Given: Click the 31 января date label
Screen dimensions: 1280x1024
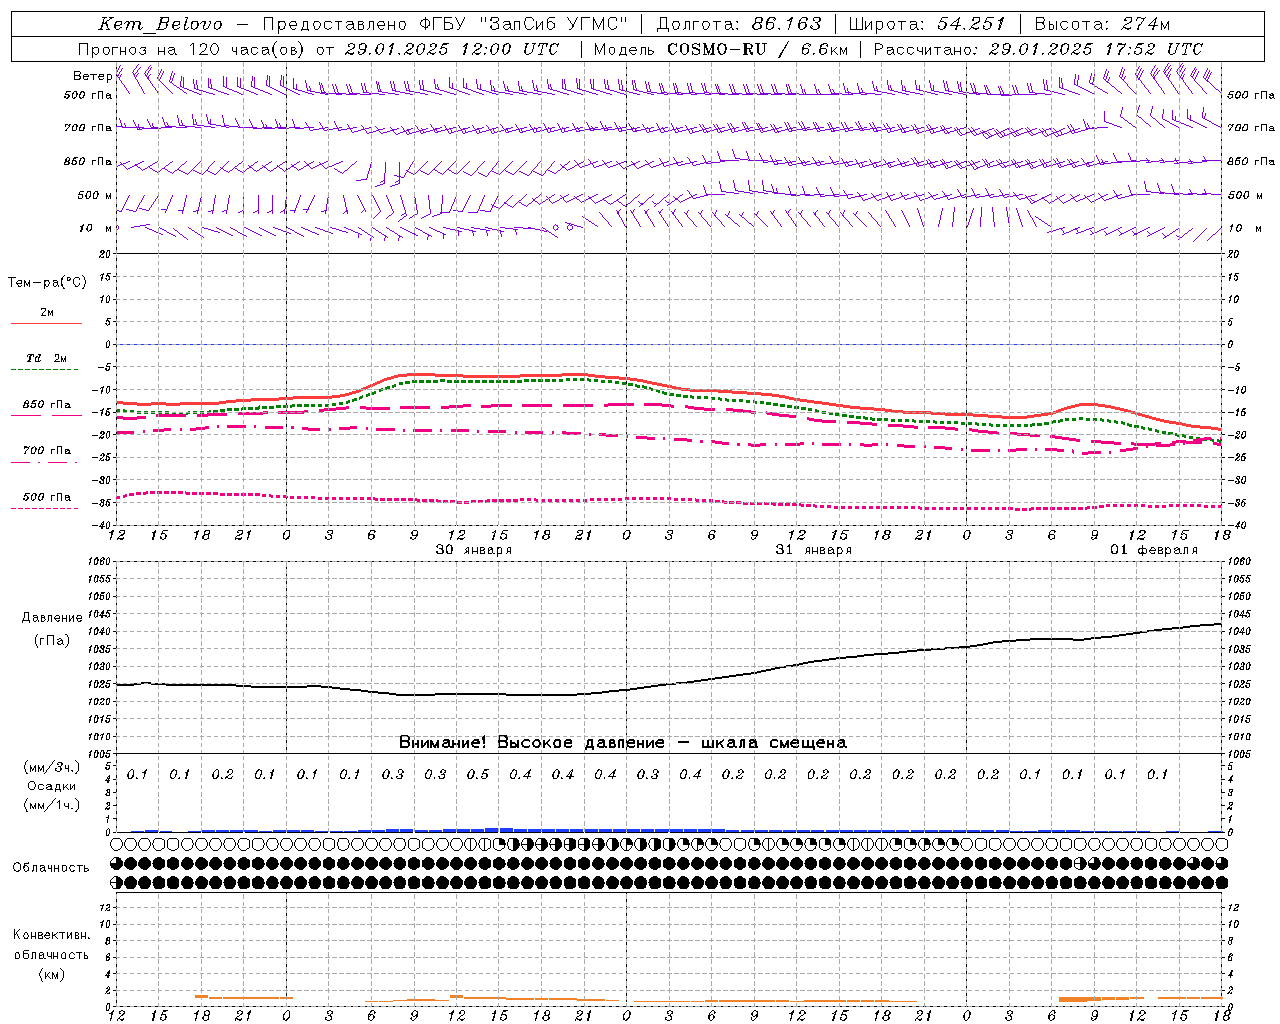Looking at the screenshot, I should click(x=814, y=550).
